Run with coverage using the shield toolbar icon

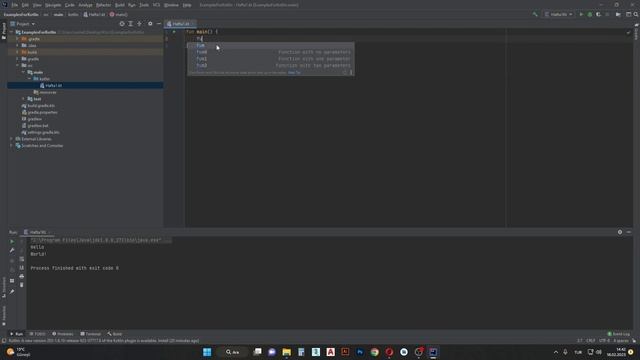point(598,14)
